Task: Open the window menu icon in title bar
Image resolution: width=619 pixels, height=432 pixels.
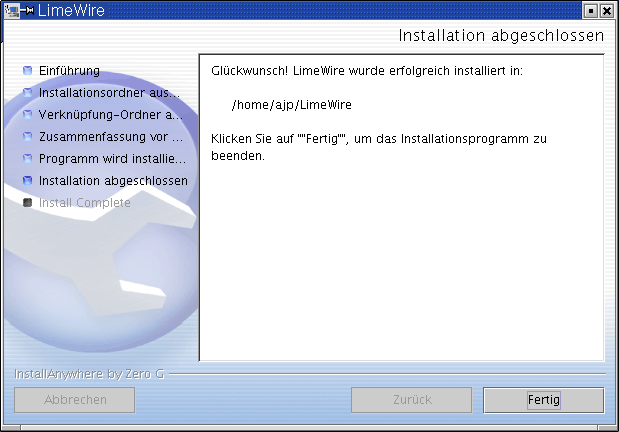Action: tap(11, 10)
